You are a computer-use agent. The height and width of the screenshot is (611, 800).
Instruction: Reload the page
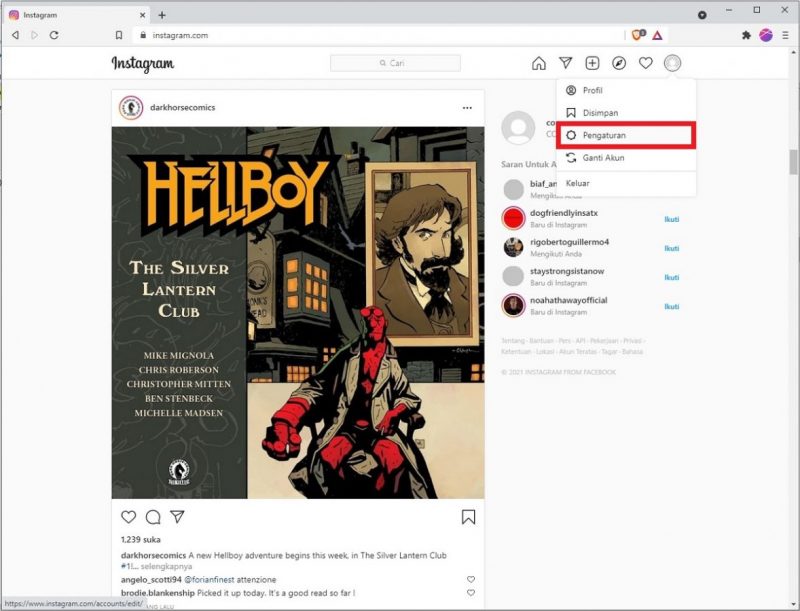(54, 35)
